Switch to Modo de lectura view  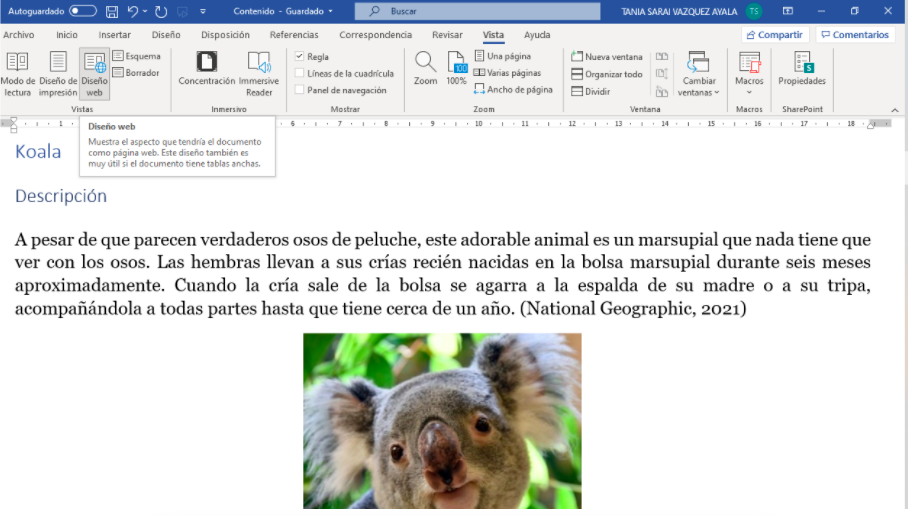[17, 74]
